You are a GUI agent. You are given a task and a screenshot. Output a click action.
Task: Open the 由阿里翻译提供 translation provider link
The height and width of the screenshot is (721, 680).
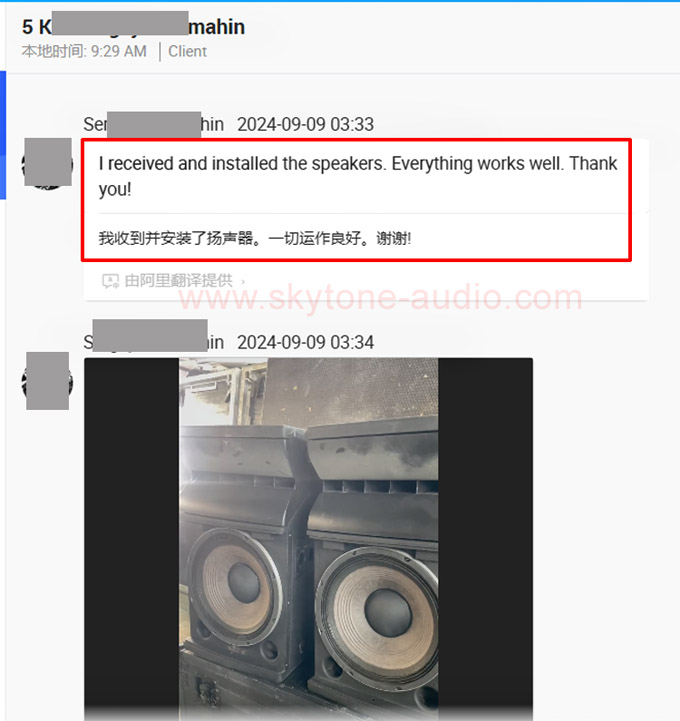(178, 280)
